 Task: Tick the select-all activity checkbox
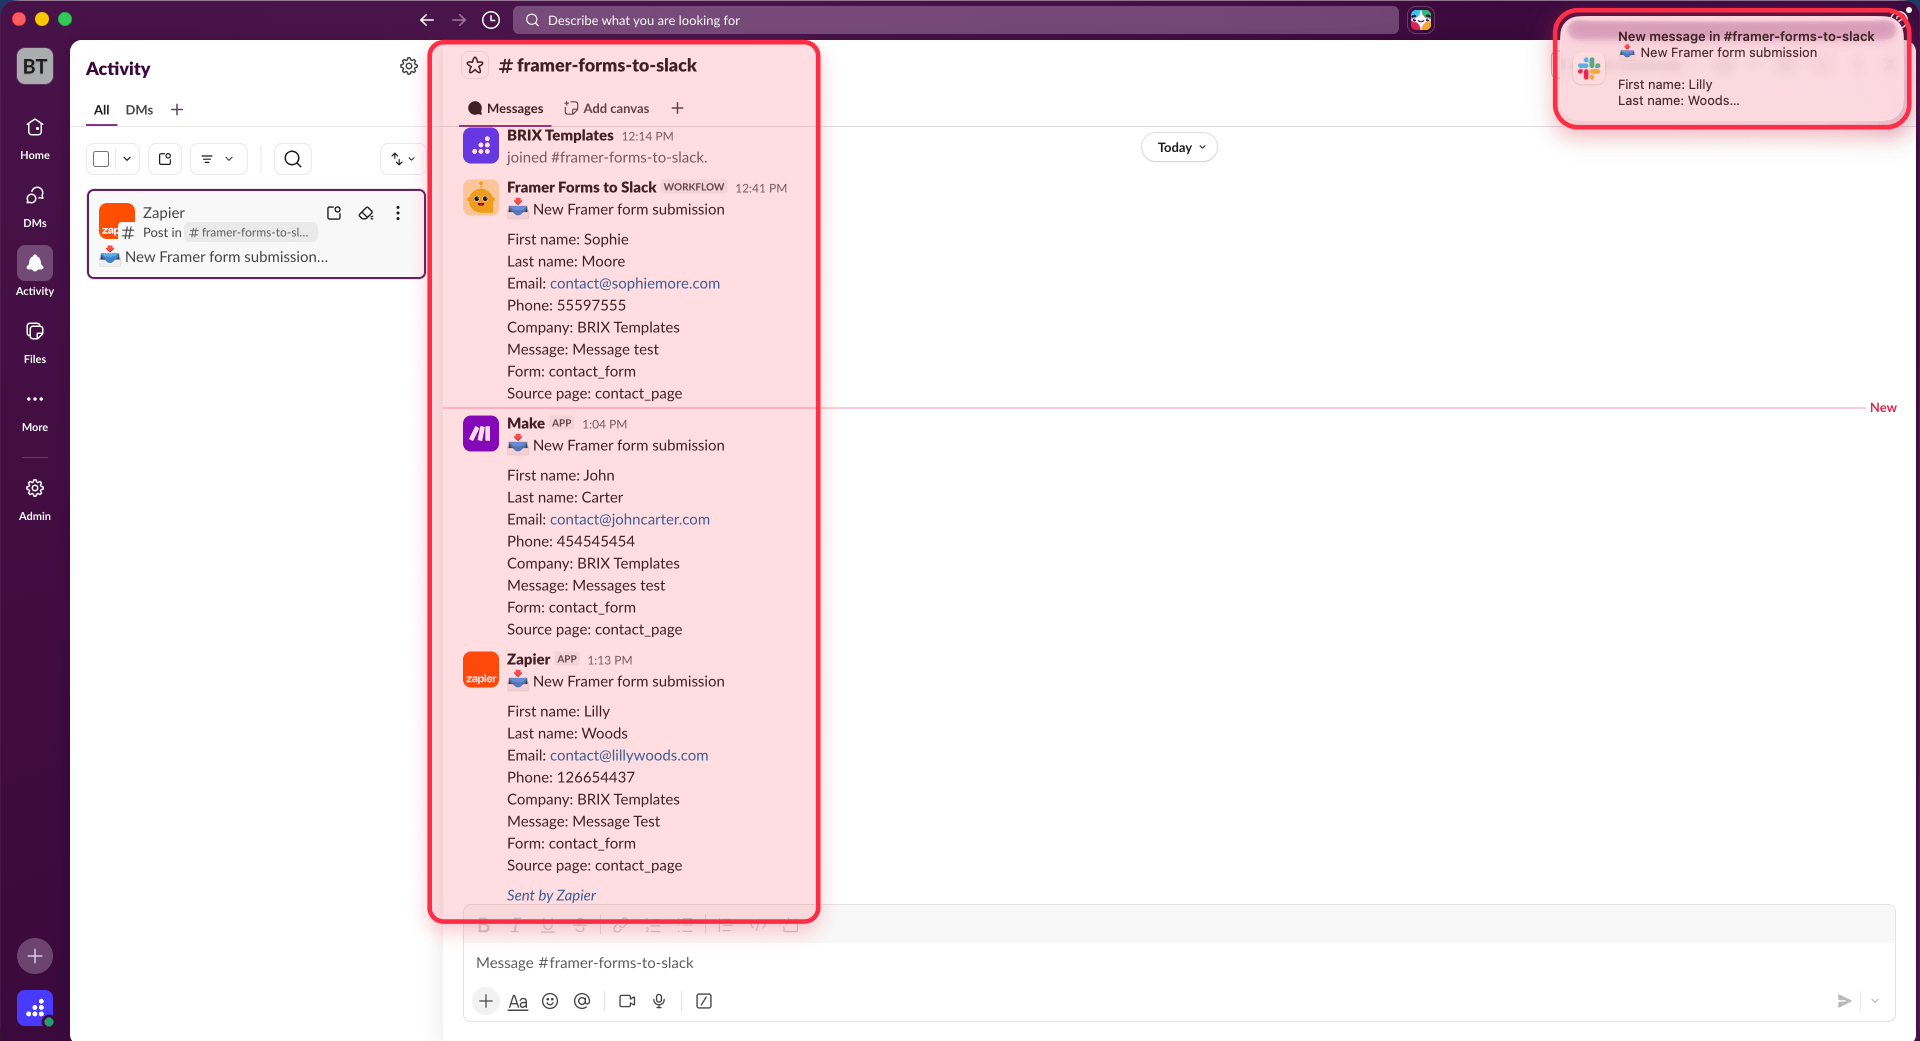tap(101, 159)
